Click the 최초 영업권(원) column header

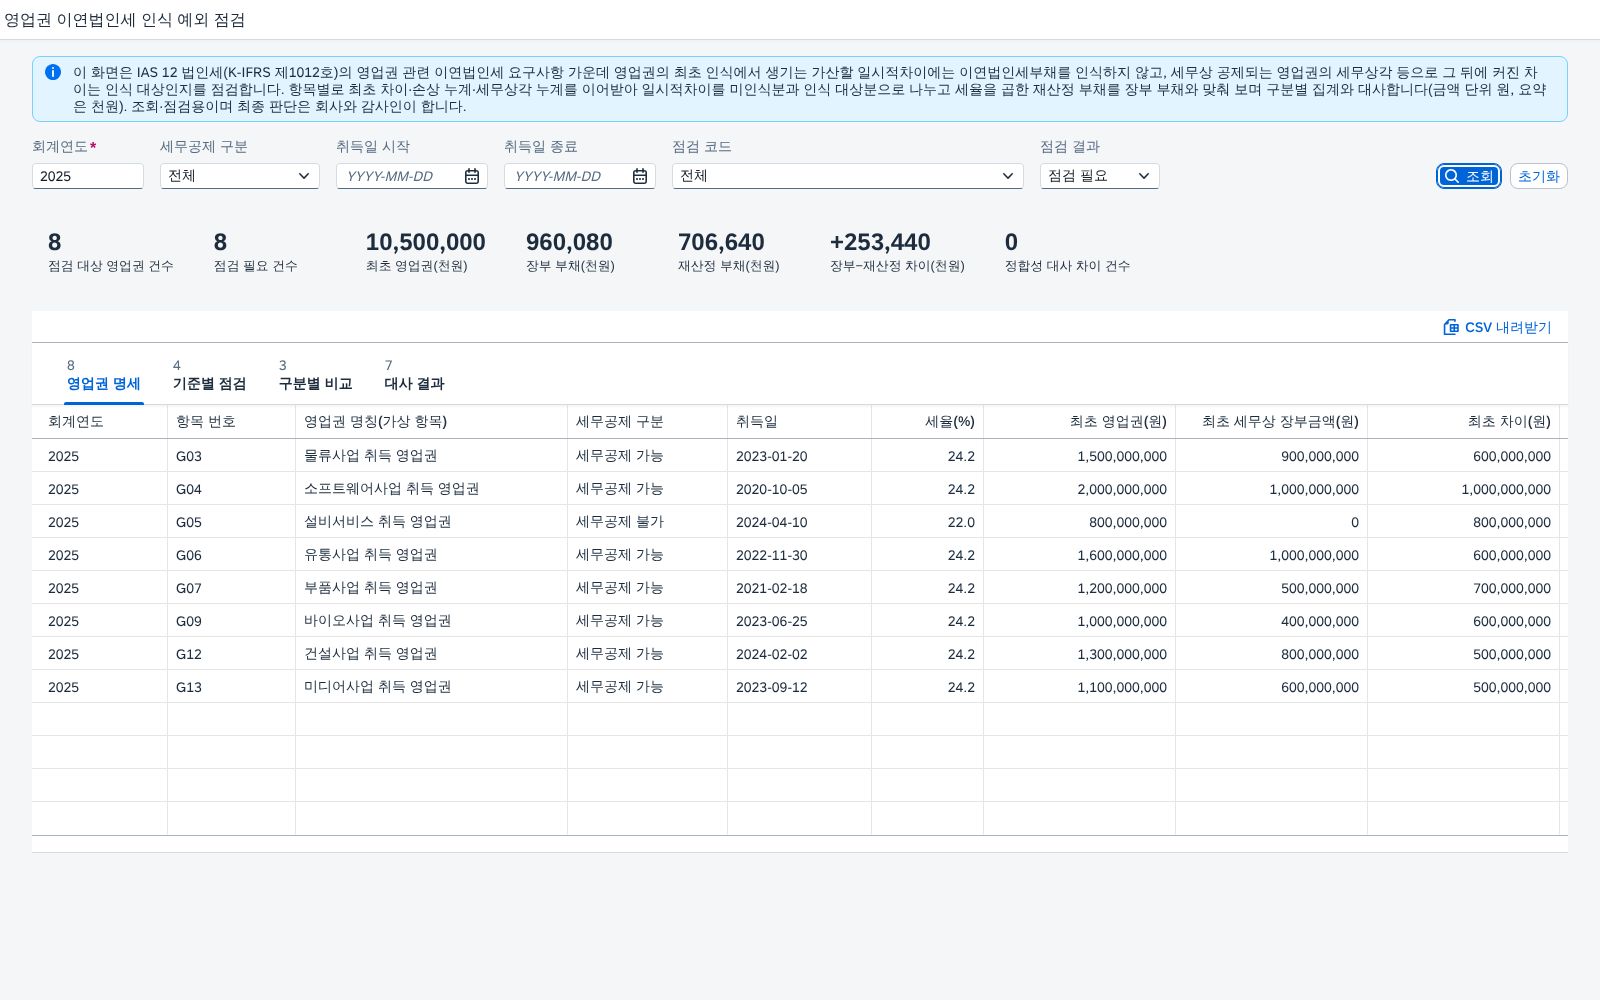(x=1080, y=422)
